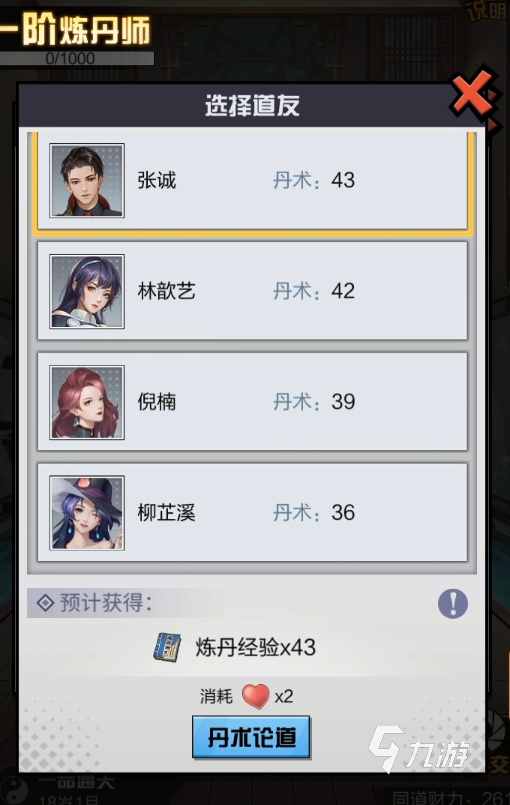Viewport: 510px width, 805px height.
Task: Close the 选择道友 dialog with red X
Action: 473,95
